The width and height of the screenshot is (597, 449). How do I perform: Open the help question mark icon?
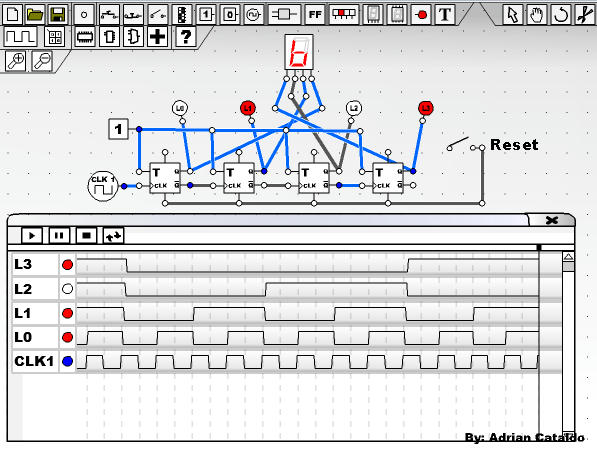[x=186, y=37]
